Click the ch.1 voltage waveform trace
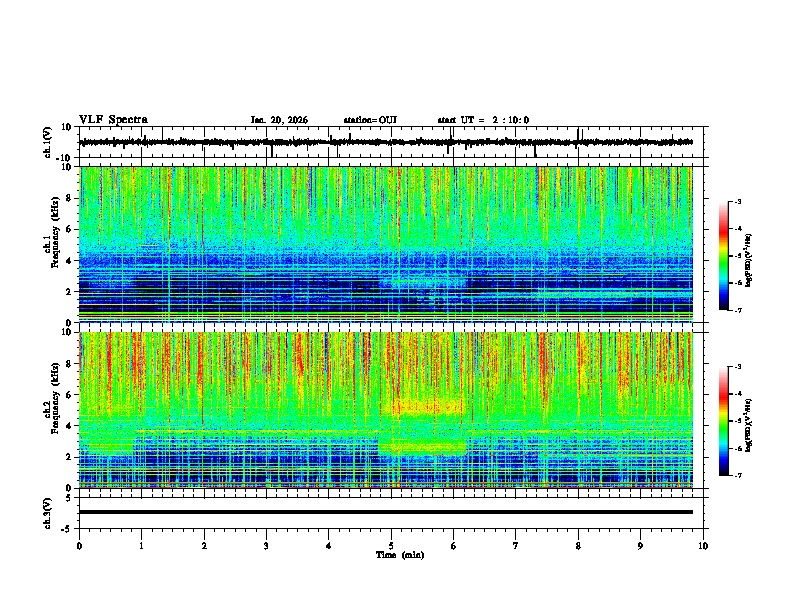The height and width of the screenshot is (612, 792). coord(386,142)
